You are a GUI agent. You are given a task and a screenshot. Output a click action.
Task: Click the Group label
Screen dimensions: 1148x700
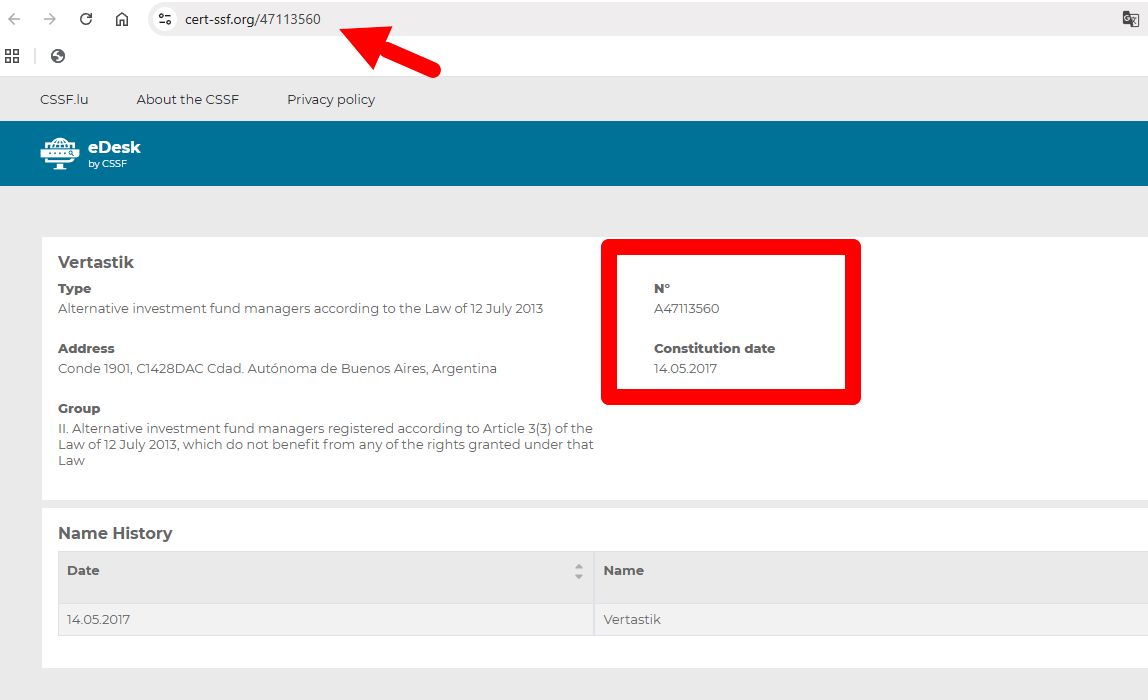pos(79,409)
